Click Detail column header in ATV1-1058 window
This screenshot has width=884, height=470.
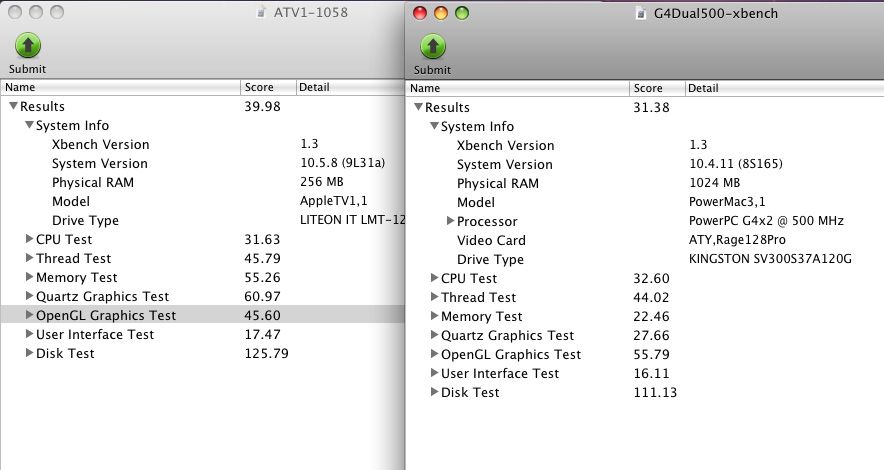[x=350, y=87]
